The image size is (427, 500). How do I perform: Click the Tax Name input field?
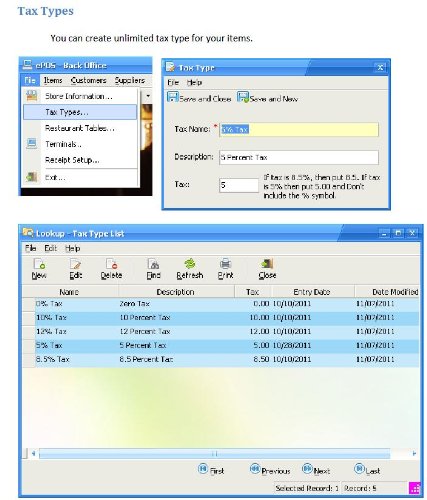coord(299,129)
